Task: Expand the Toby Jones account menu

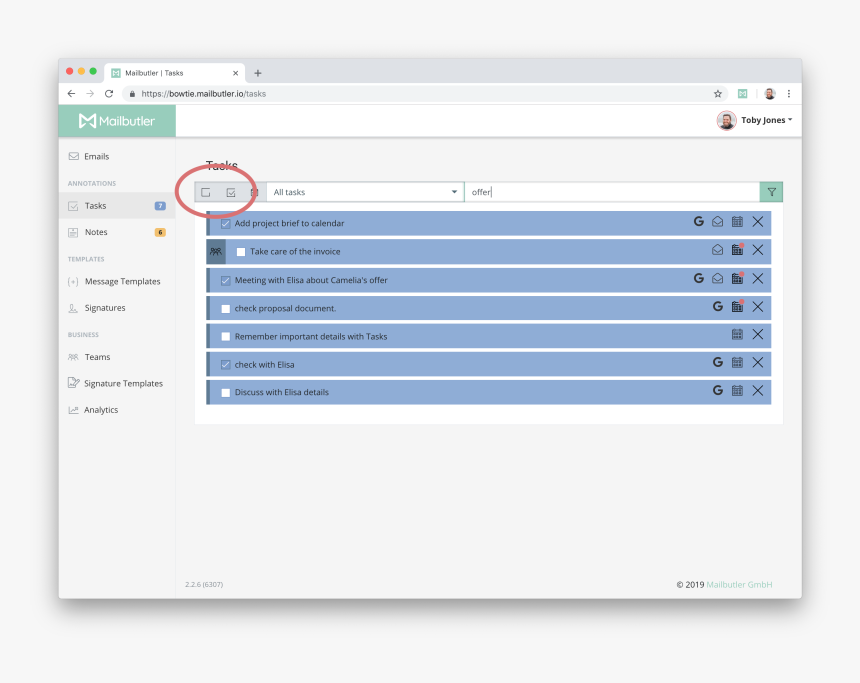Action: [766, 120]
